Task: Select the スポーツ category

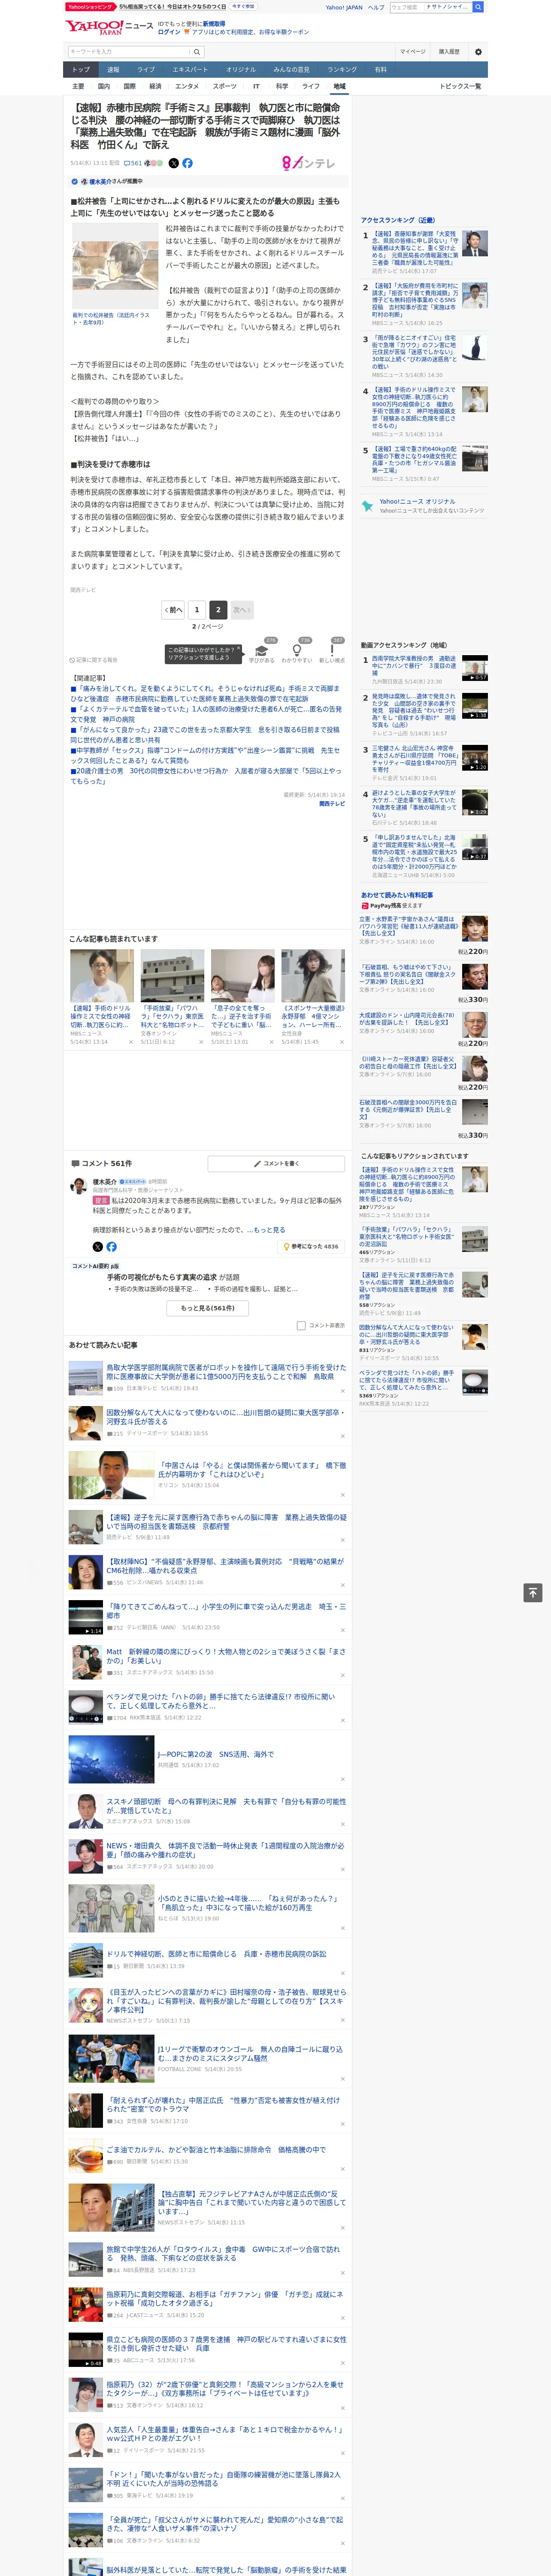Action: (x=225, y=86)
